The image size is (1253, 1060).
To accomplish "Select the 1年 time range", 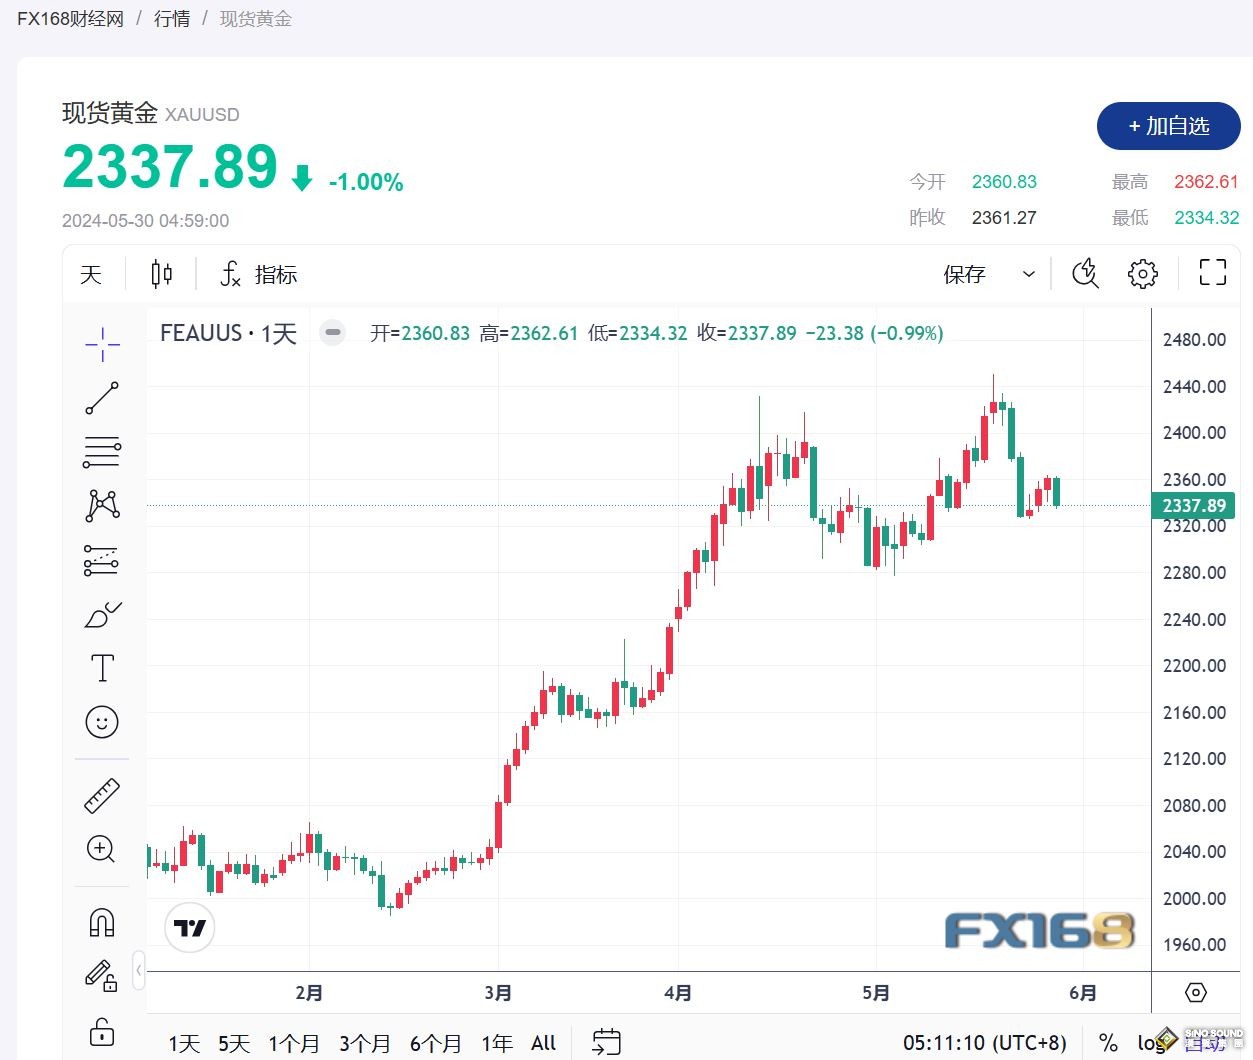I will point(497,1043).
